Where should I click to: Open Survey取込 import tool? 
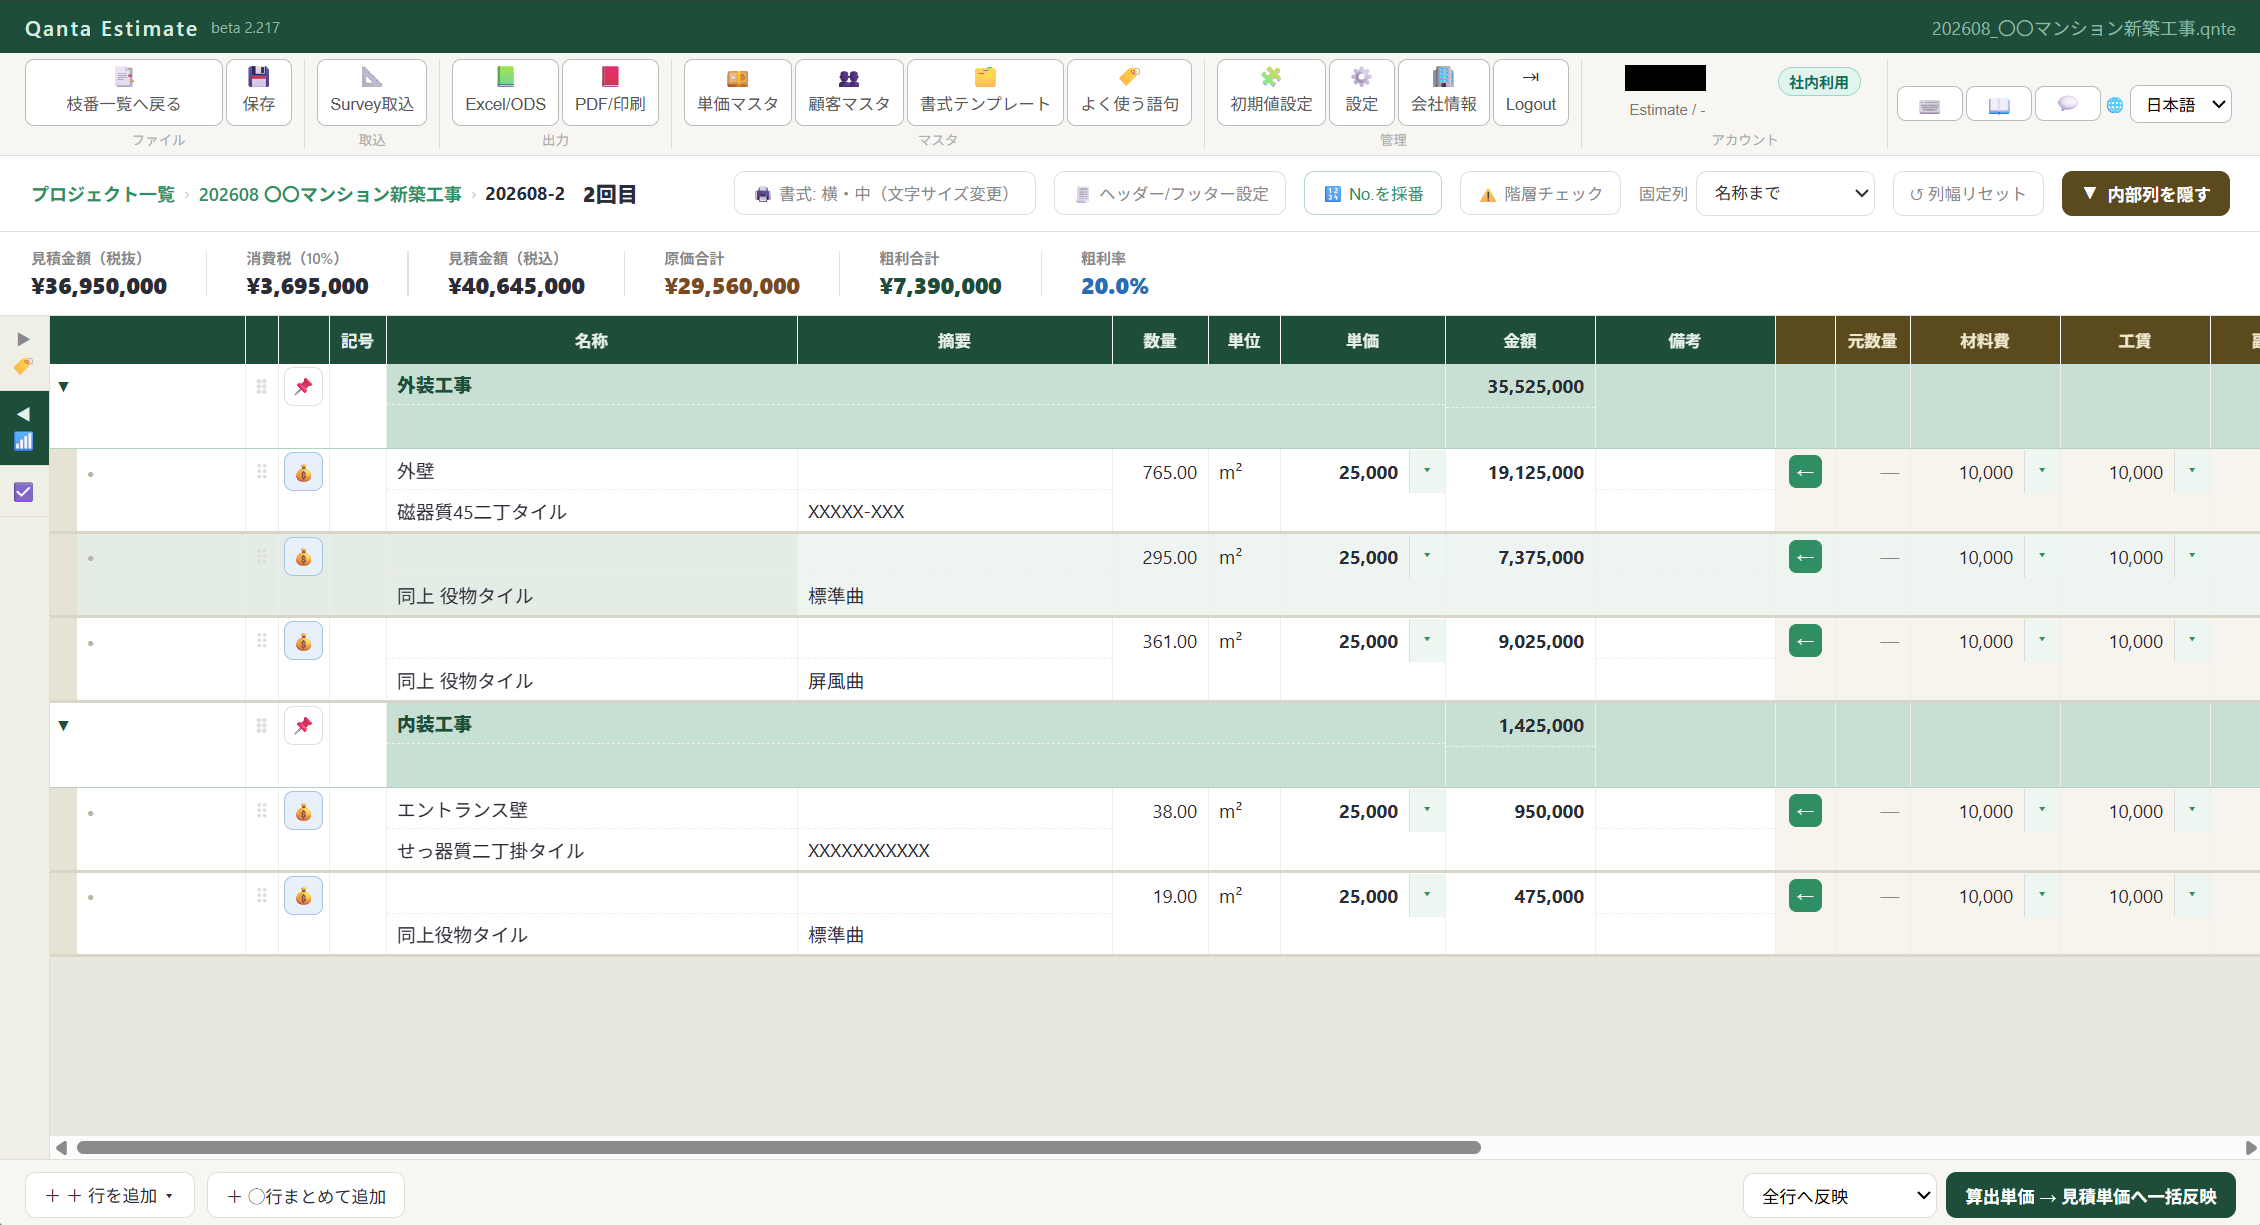pyautogui.click(x=372, y=92)
